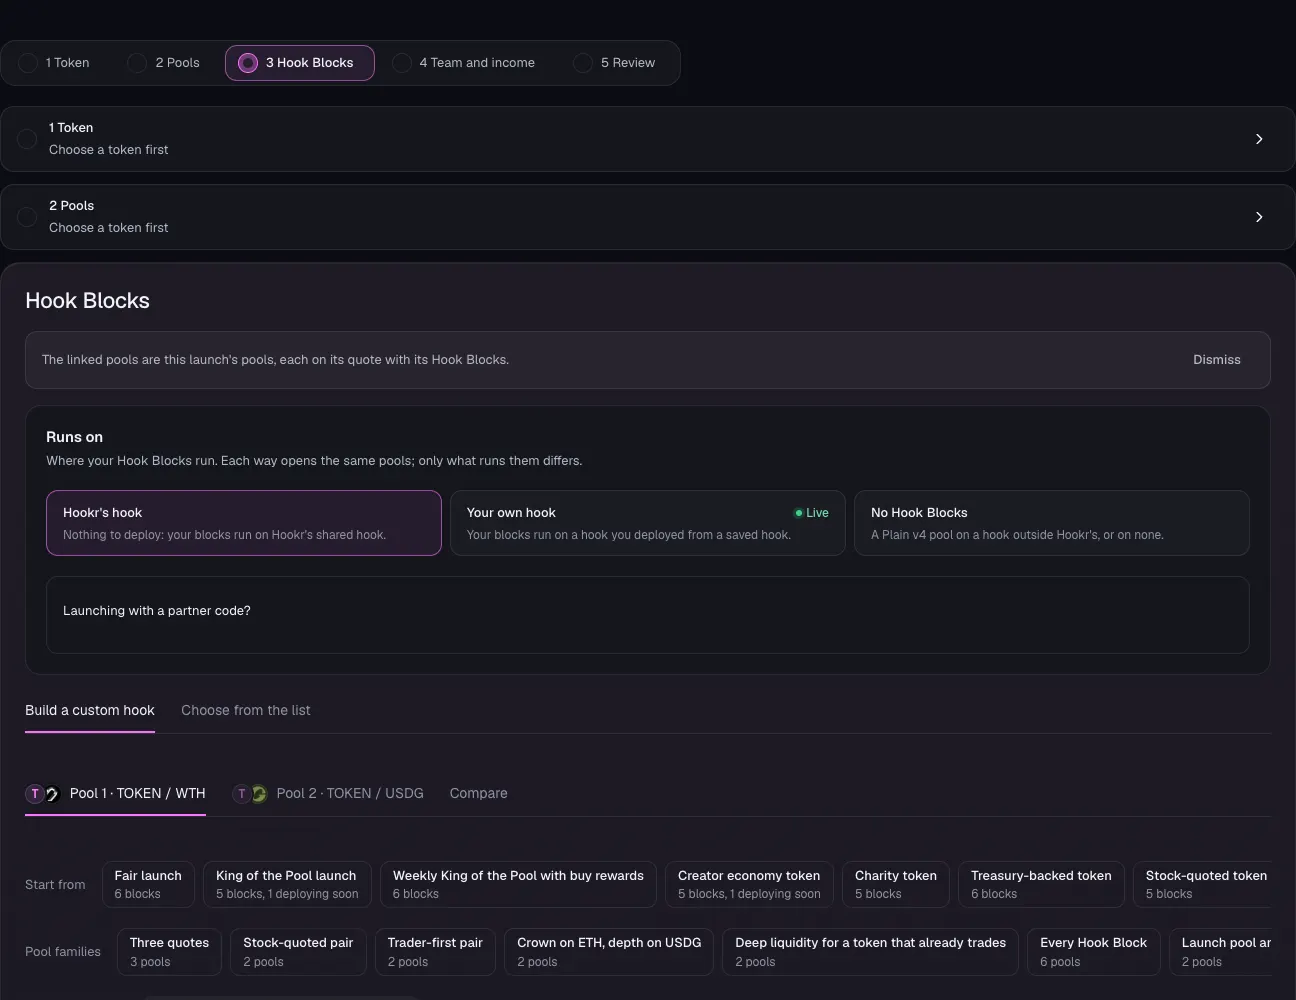Image resolution: width=1296 pixels, height=1000 pixels.
Task: Click the Pool families label
Action: 63,952
